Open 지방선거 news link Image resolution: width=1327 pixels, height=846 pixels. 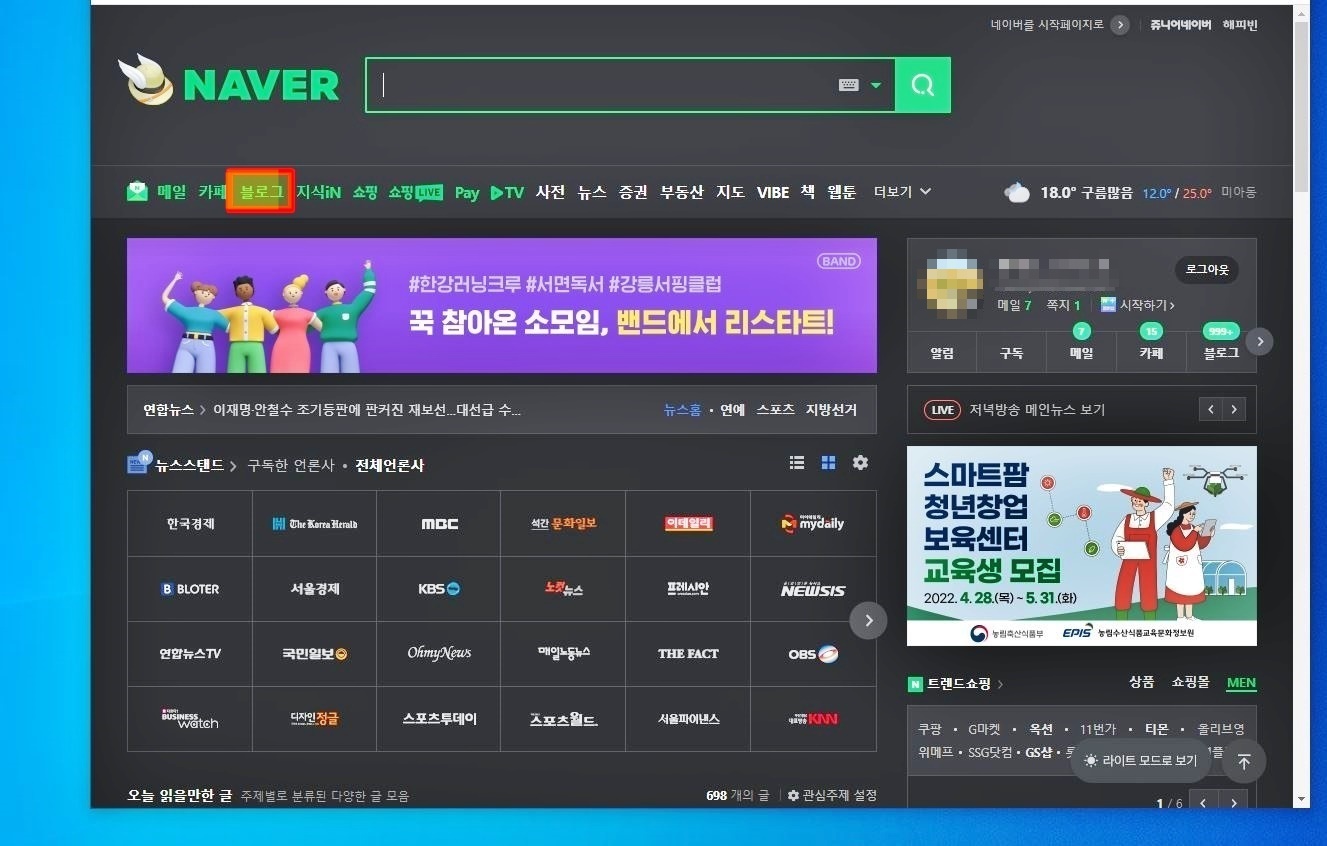[x=831, y=410]
